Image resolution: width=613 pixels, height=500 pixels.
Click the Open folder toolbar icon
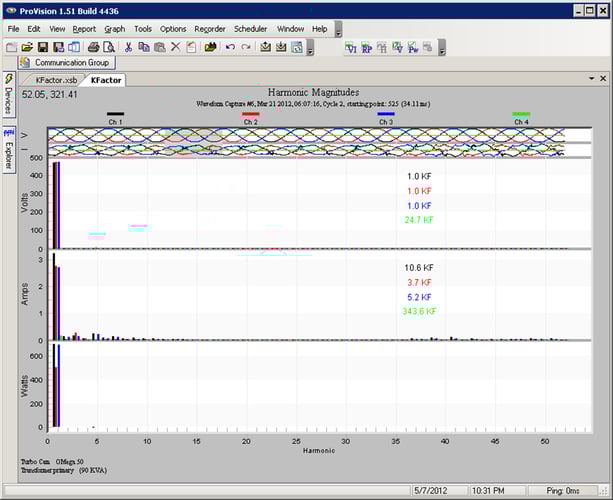pyautogui.click(x=27, y=47)
